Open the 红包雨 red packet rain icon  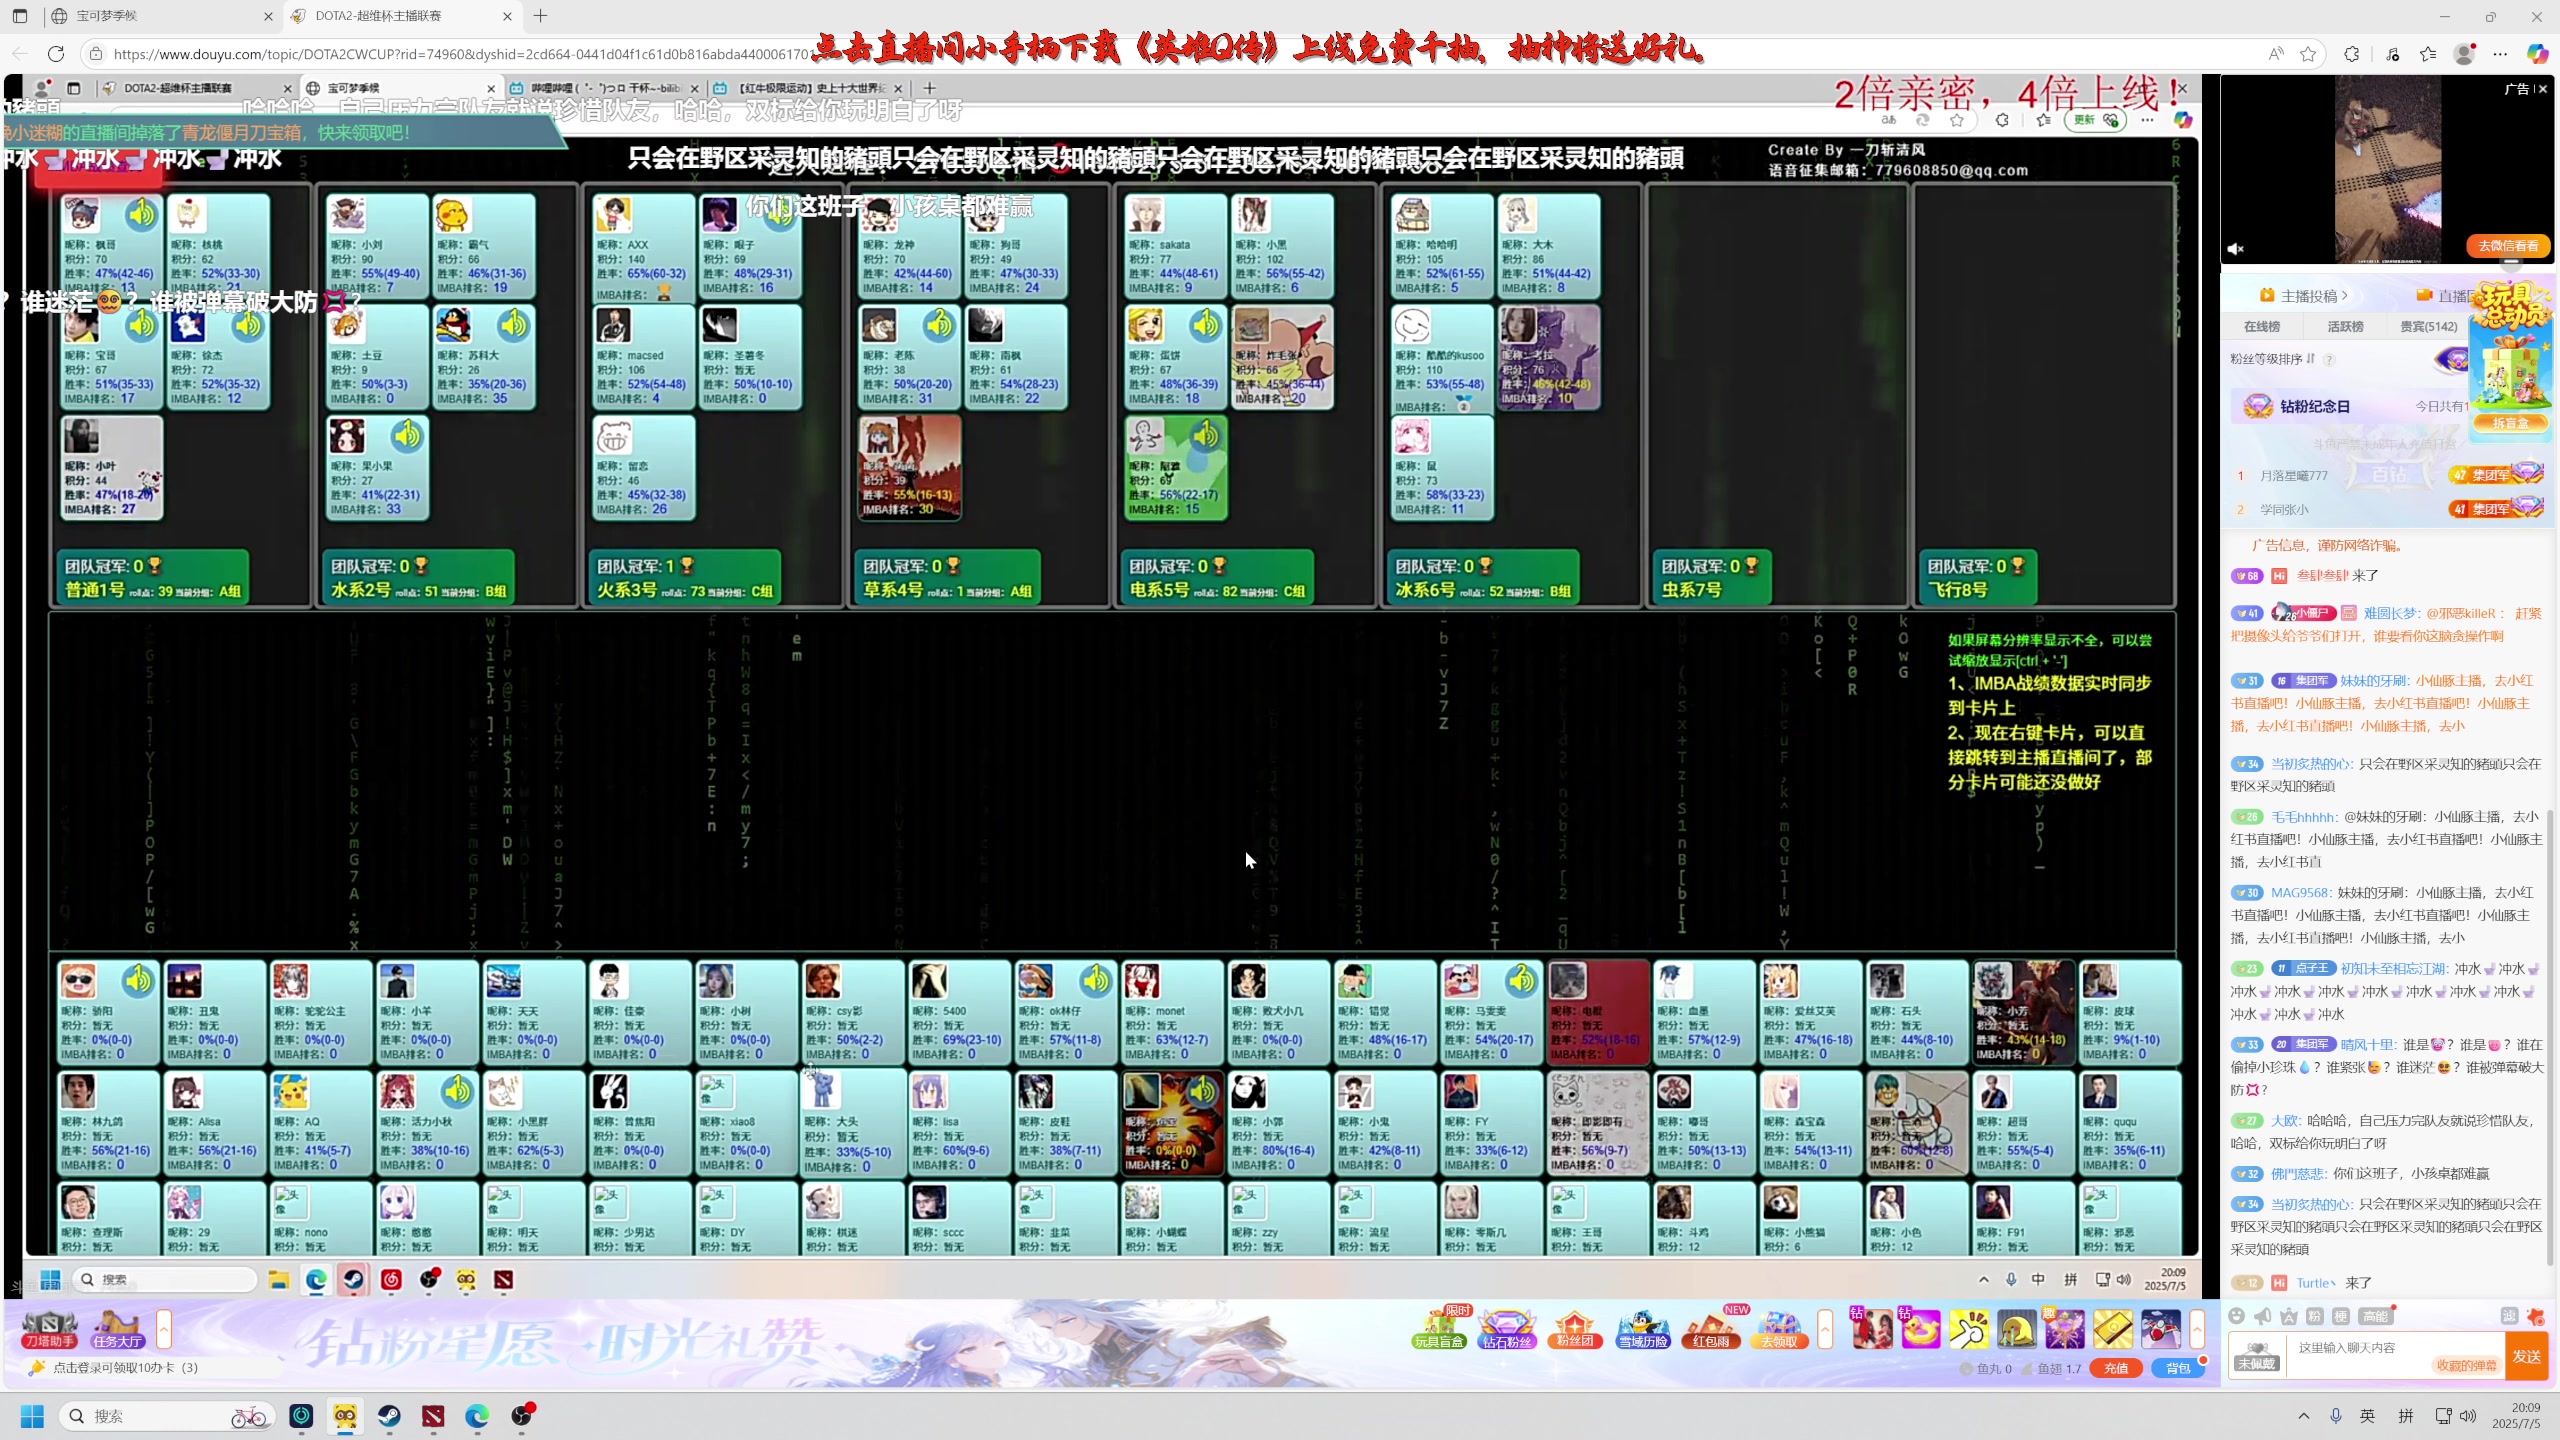pyautogui.click(x=1711, y=1330)
